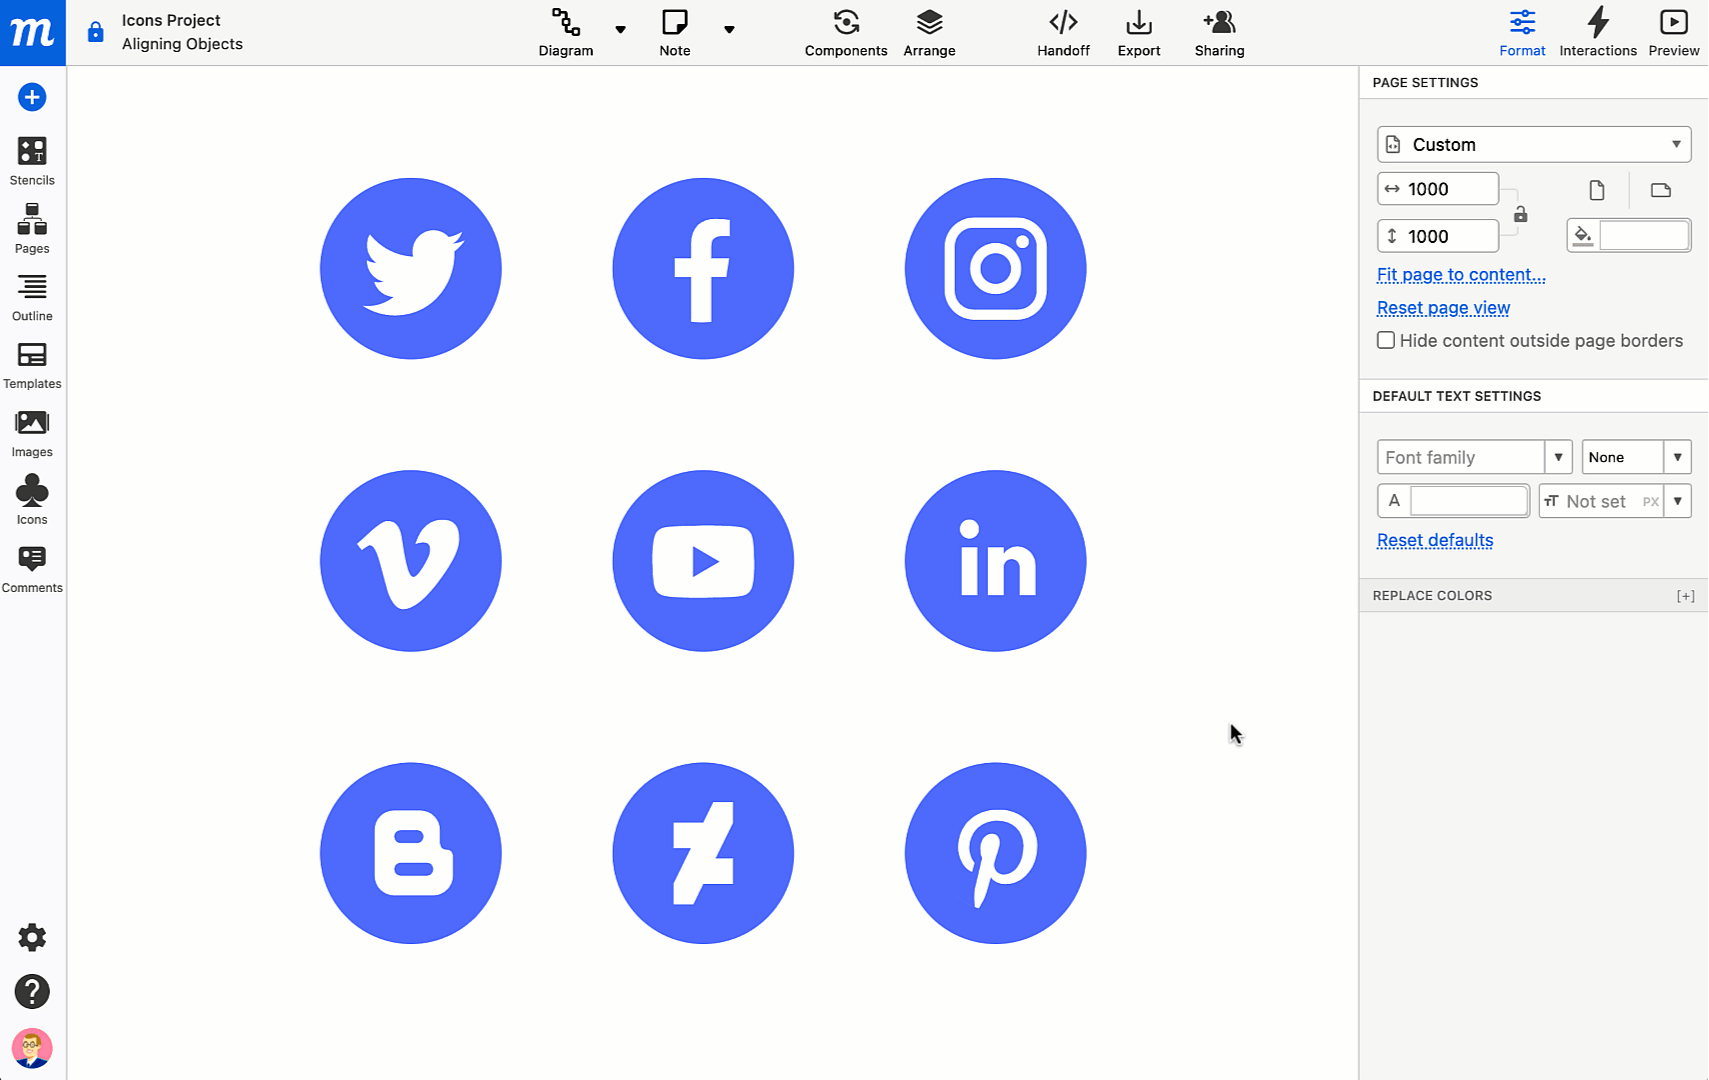Switch page orientation to landscape
Image resolution: width=1709 pixels, height=1080 pixels.
1661,190
